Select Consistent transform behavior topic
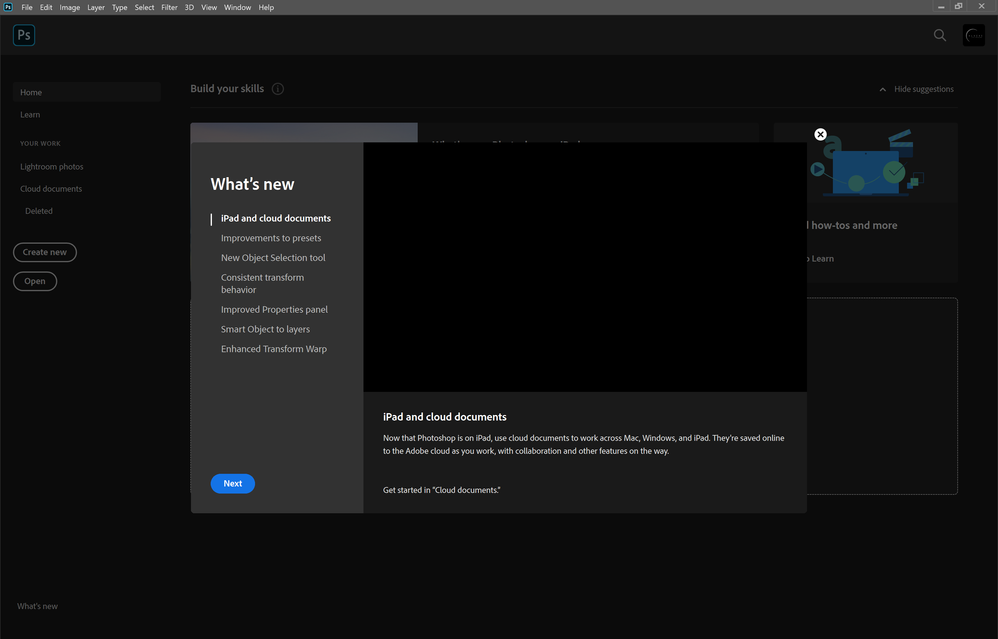This screenshot has width=998, height=639. (x=262, y=284)
